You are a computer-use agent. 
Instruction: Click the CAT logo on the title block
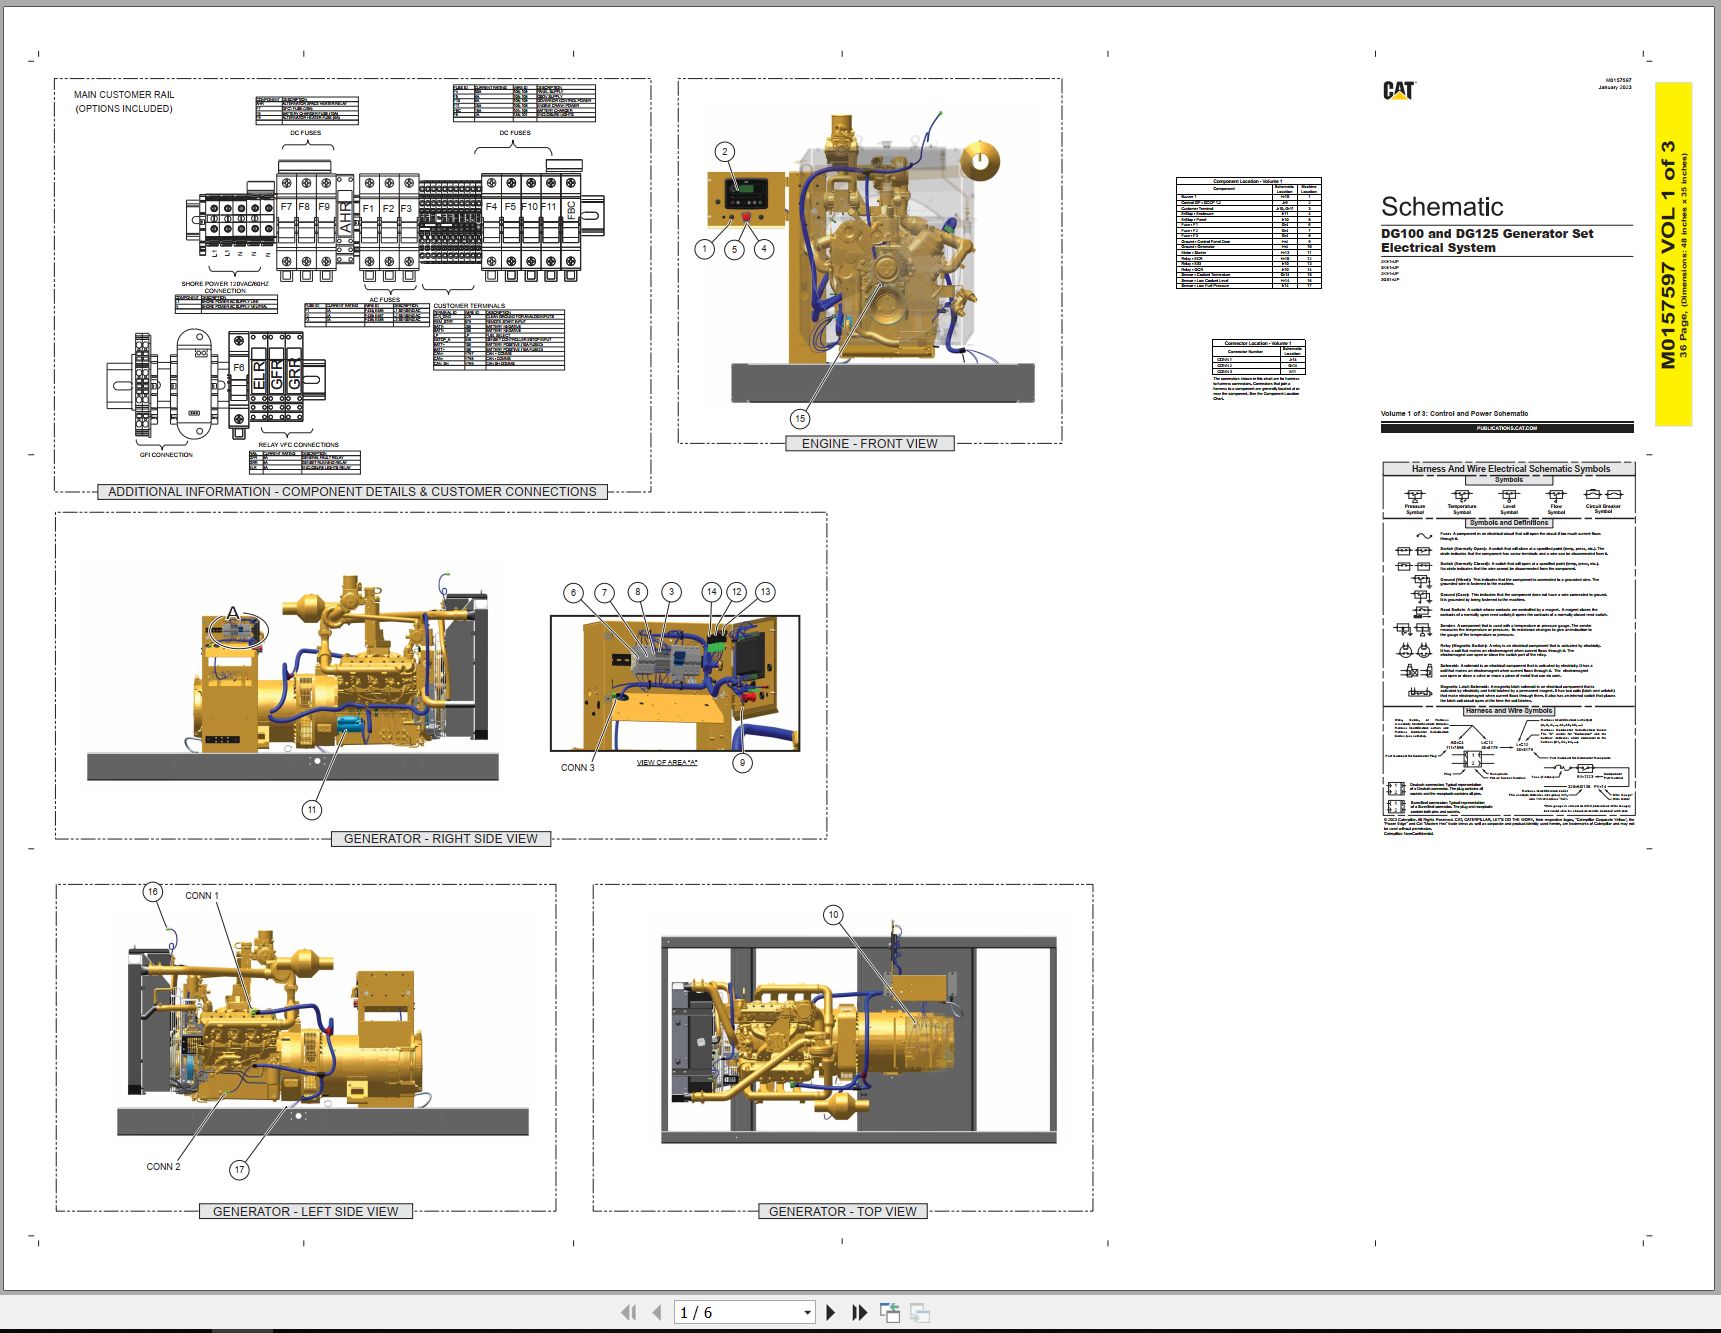coord(1398,91)
